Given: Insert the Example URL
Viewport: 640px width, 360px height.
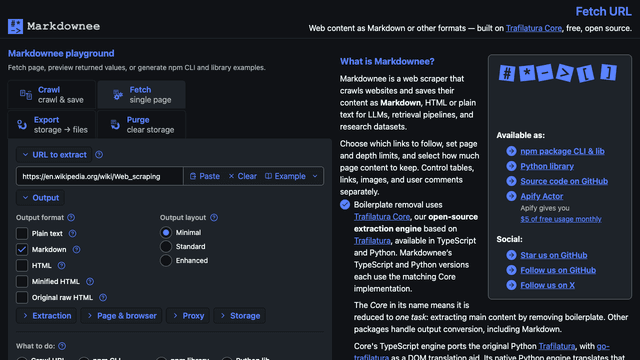Looking at the screenshot, I should tap(285, 176).
